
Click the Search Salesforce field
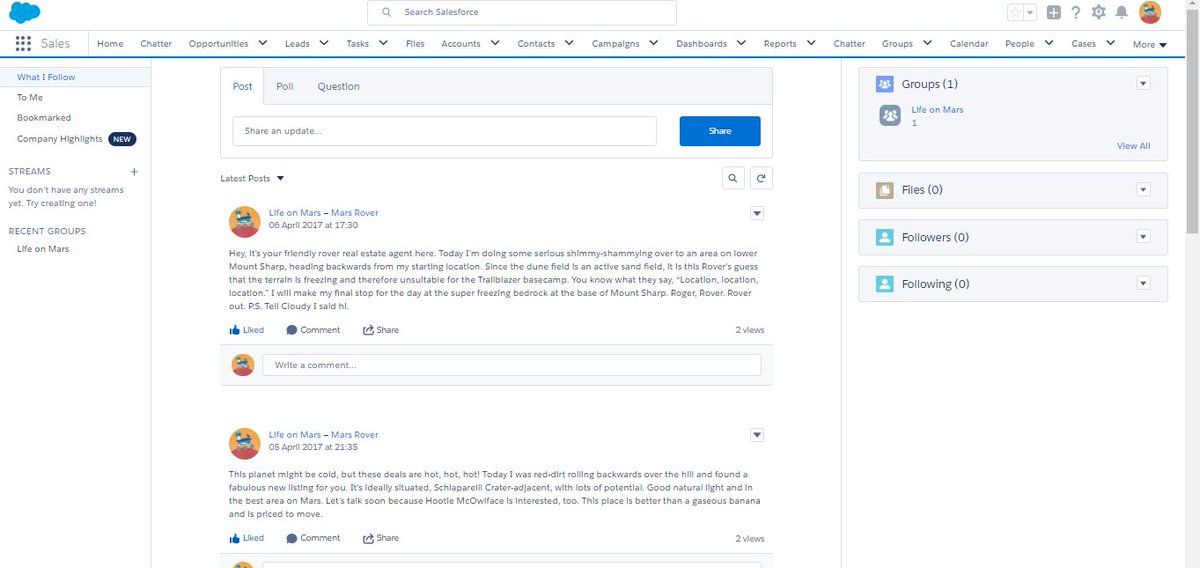[522, 12]
